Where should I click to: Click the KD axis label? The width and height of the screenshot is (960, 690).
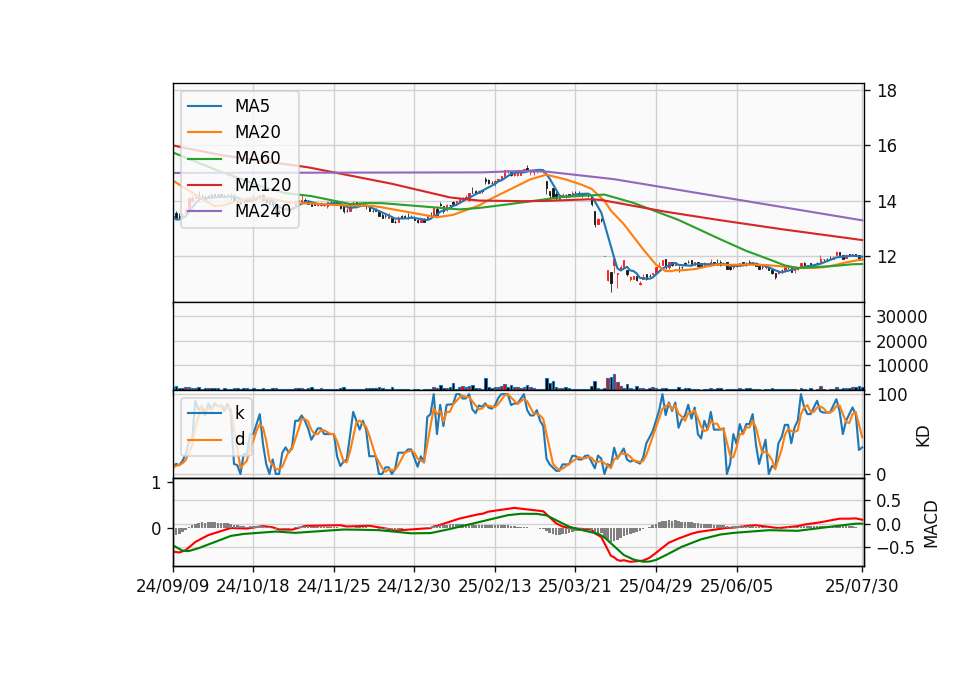point(923,436)
